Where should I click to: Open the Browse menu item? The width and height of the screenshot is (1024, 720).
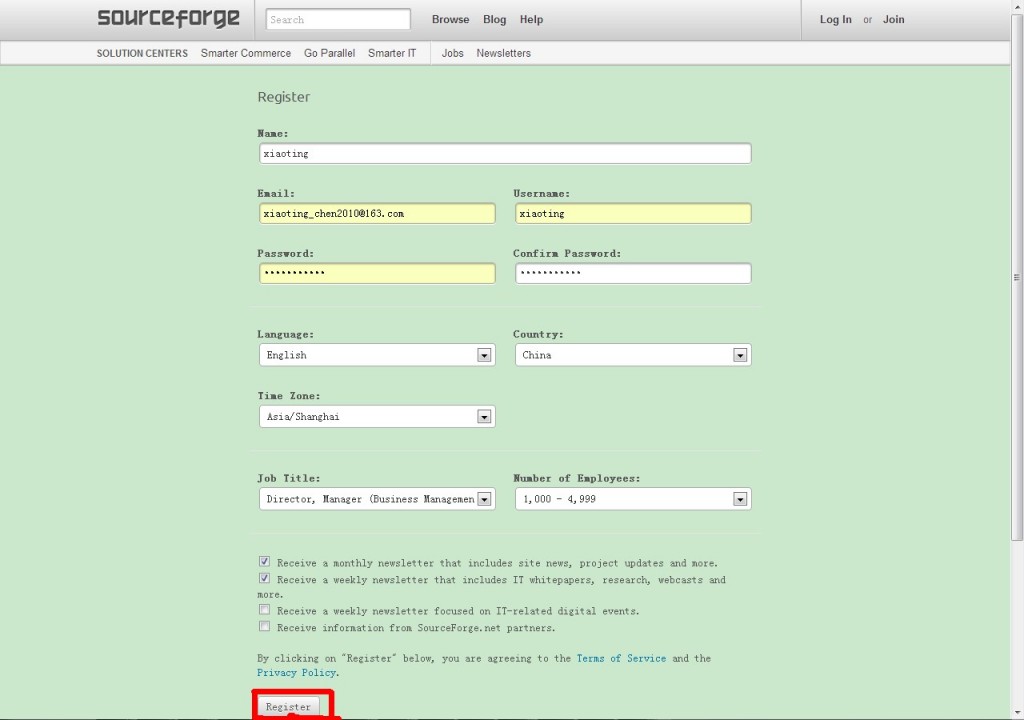[450, 20]
